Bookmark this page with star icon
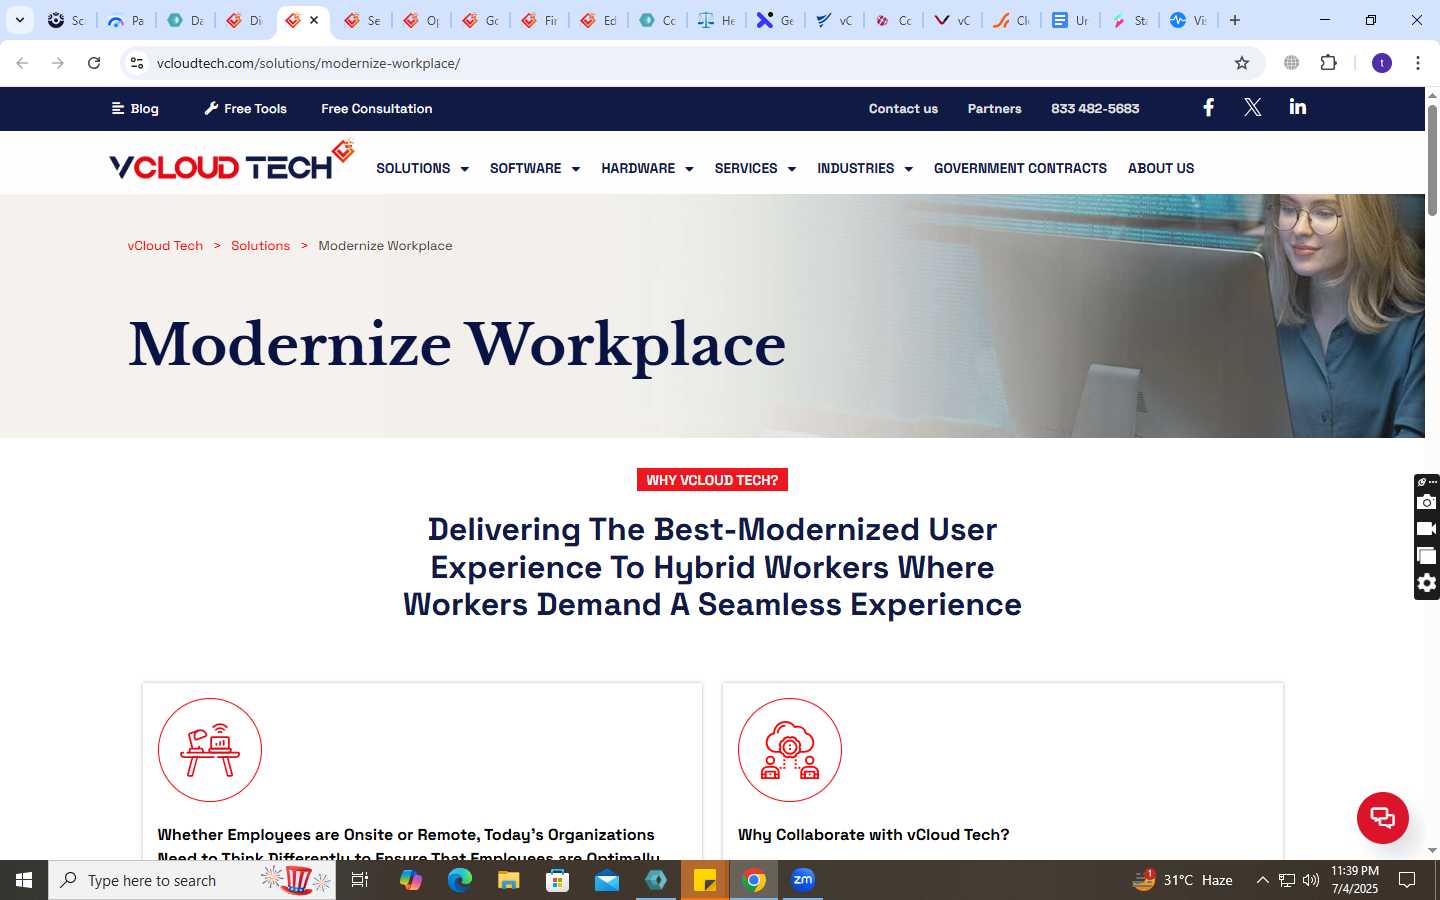 1242,63
